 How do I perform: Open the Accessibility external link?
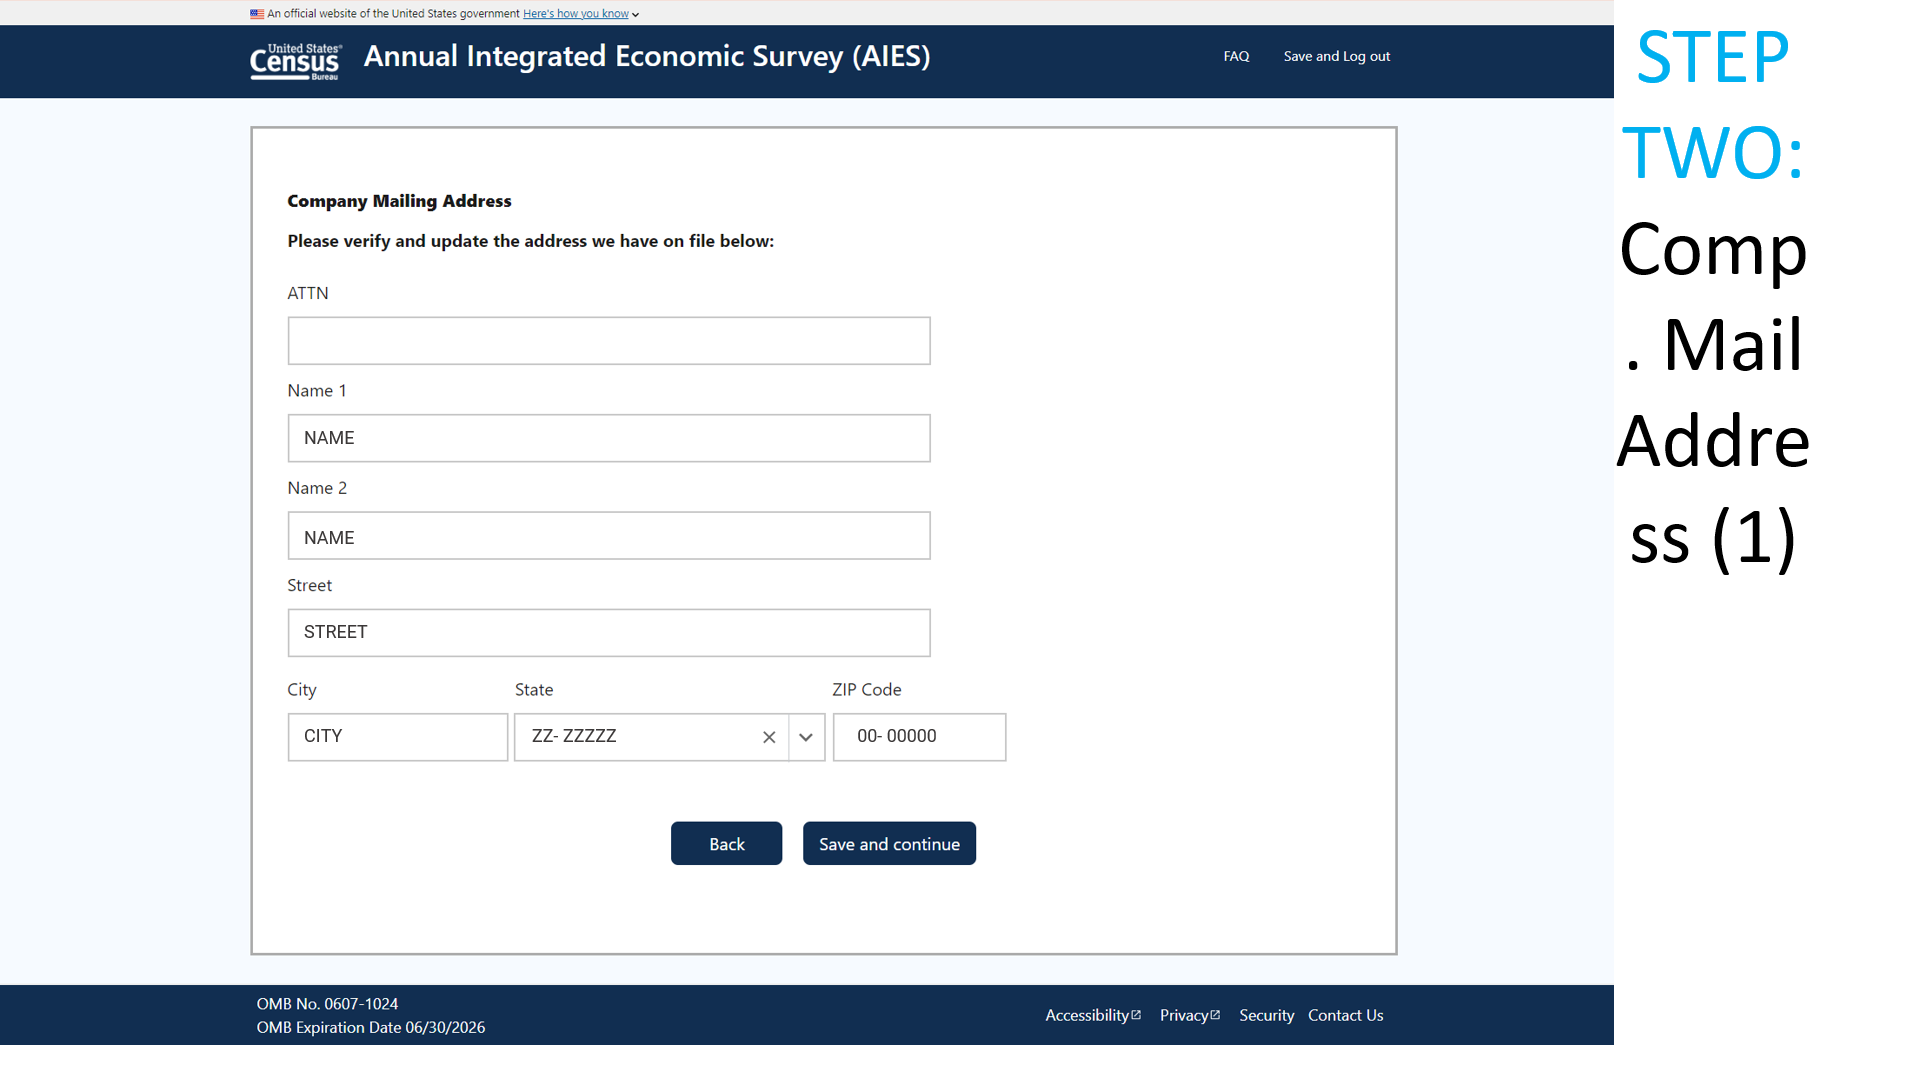1092,1015
